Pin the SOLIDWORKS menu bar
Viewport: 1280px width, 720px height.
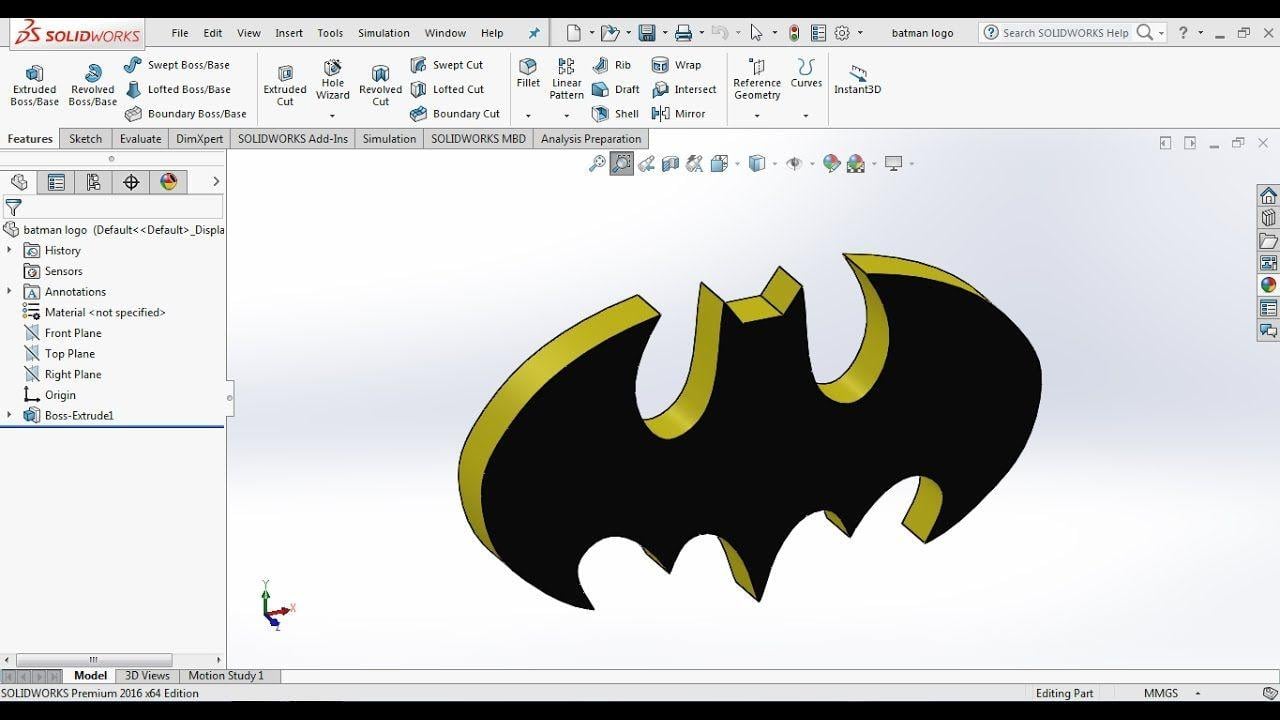click(534, 33)
